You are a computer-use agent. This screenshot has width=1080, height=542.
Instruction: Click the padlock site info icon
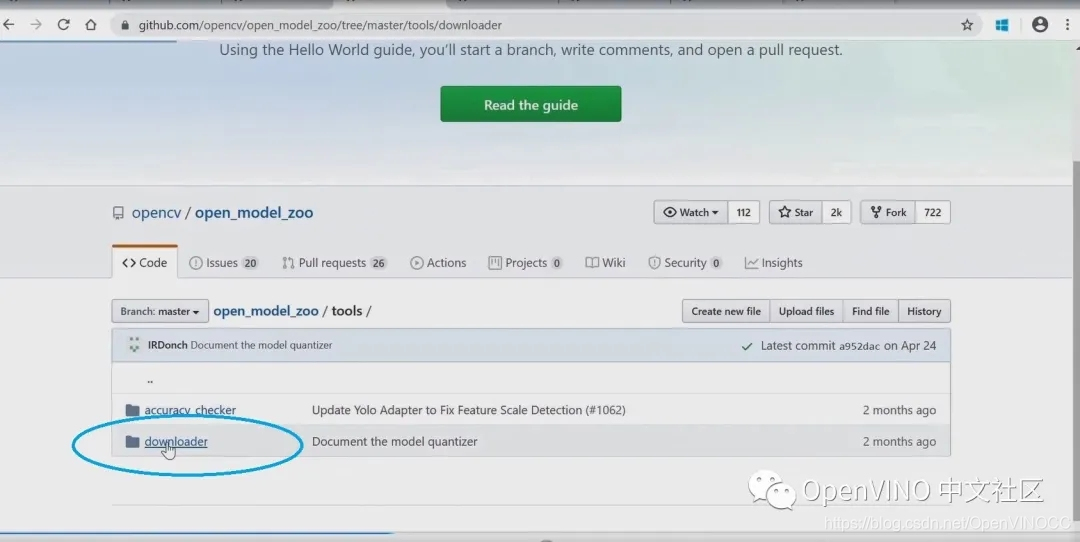pyautogui.click(x=125, y=25)
